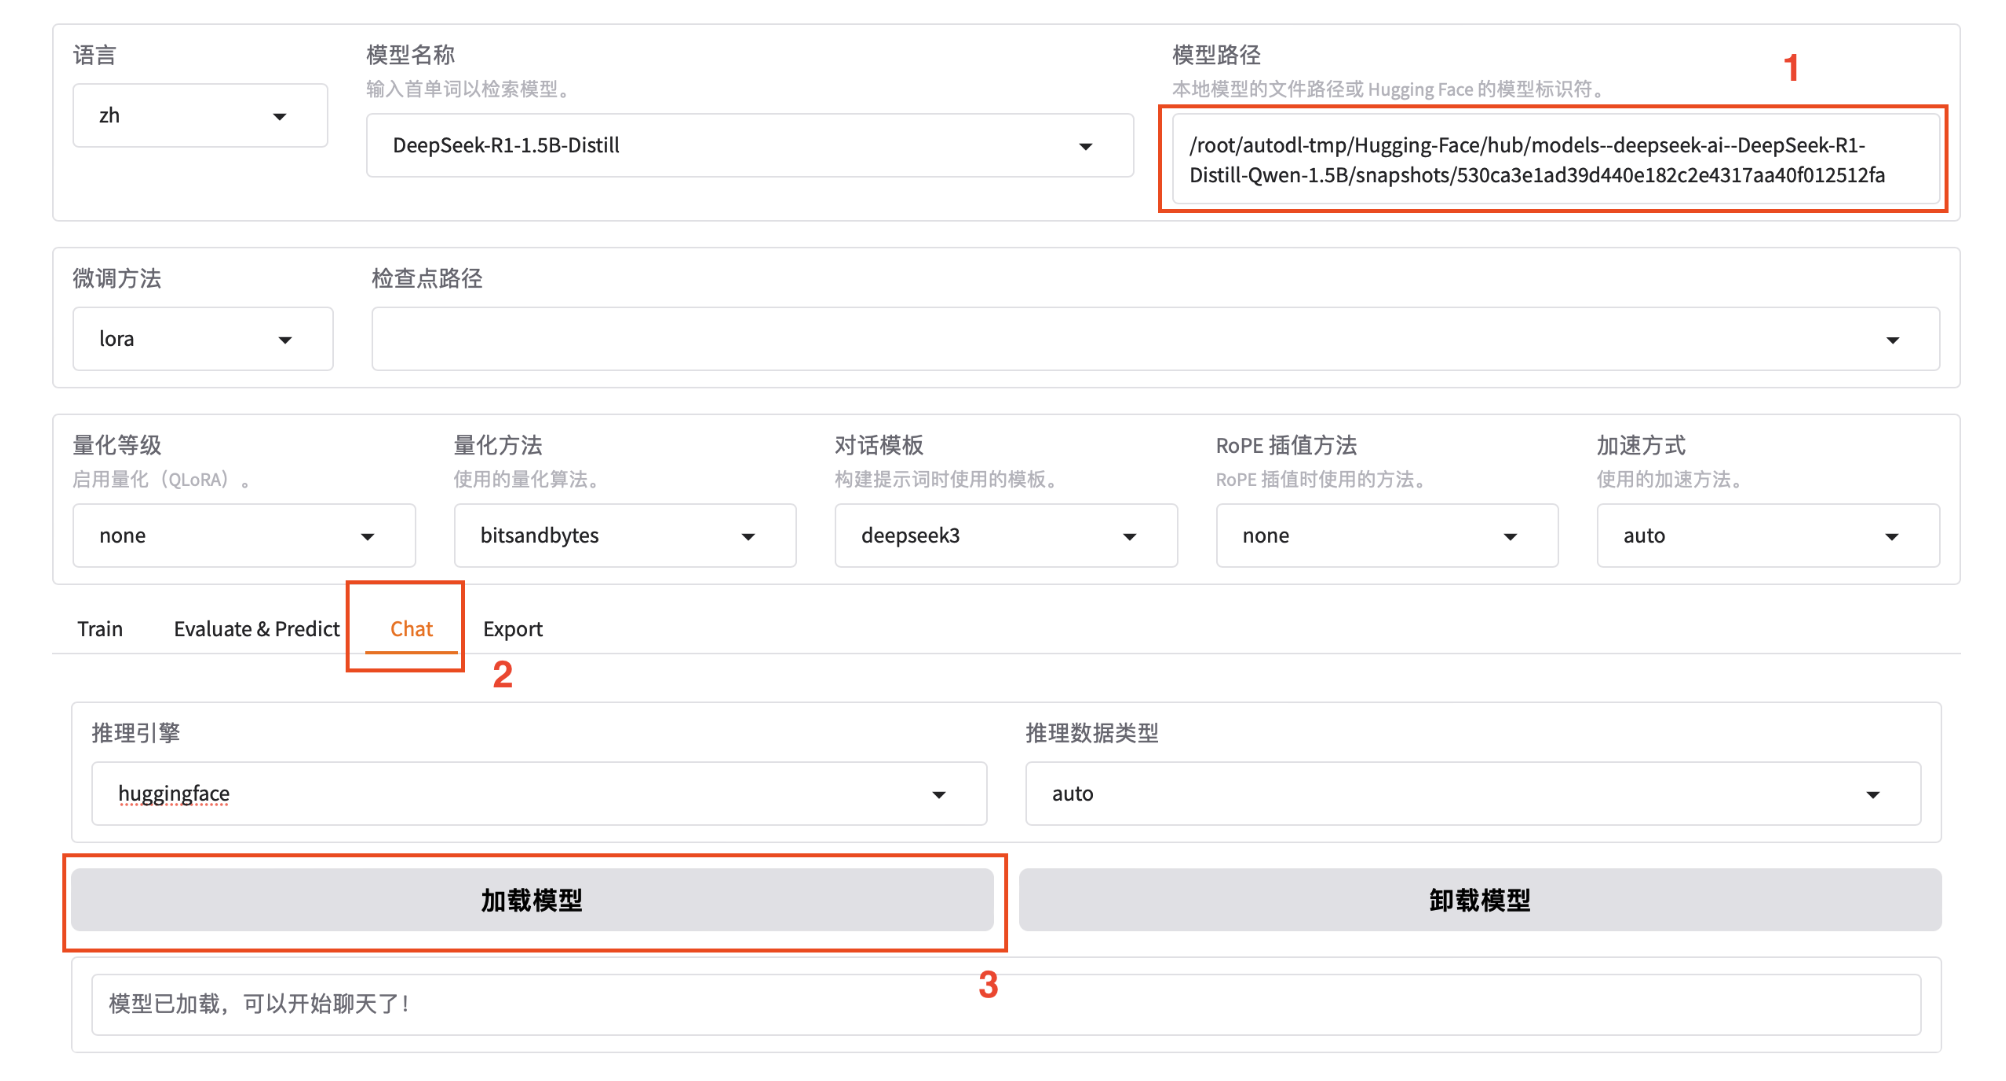Open the 量化等级 quantization level dropdown
The image size is (2006, 1081).
coord(243,536)
